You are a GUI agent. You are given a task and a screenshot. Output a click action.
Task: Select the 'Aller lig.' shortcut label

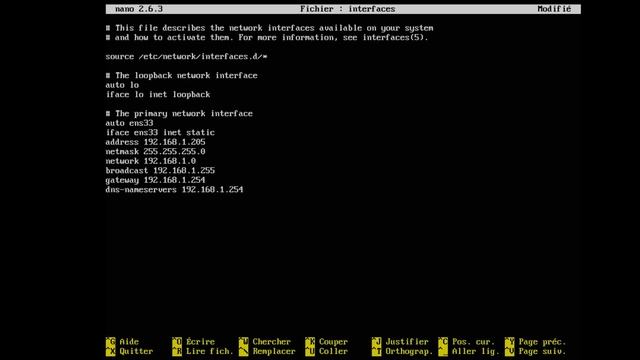click(x=476, y=351)
